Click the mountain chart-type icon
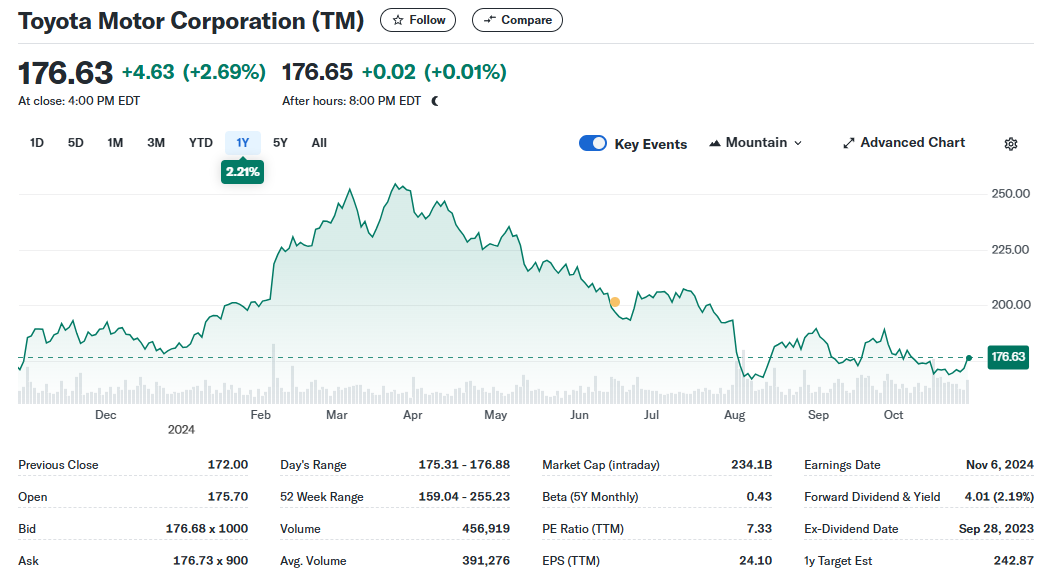The width and height of the screenshot is (1050, 586). tap(715, 143)
